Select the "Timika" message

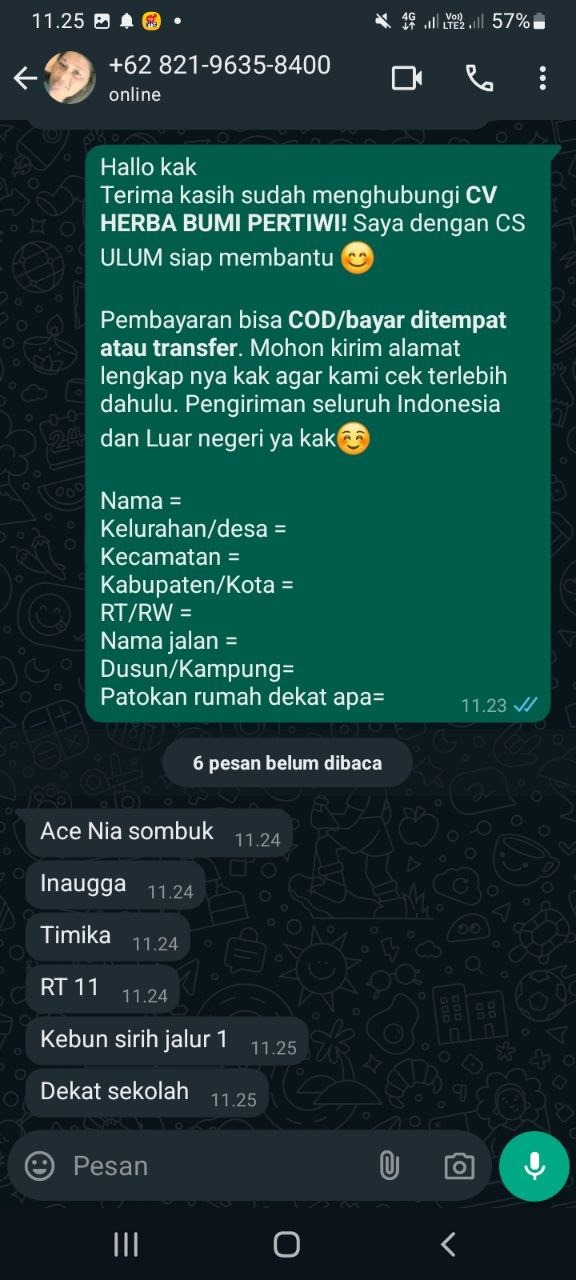[108, 937]
